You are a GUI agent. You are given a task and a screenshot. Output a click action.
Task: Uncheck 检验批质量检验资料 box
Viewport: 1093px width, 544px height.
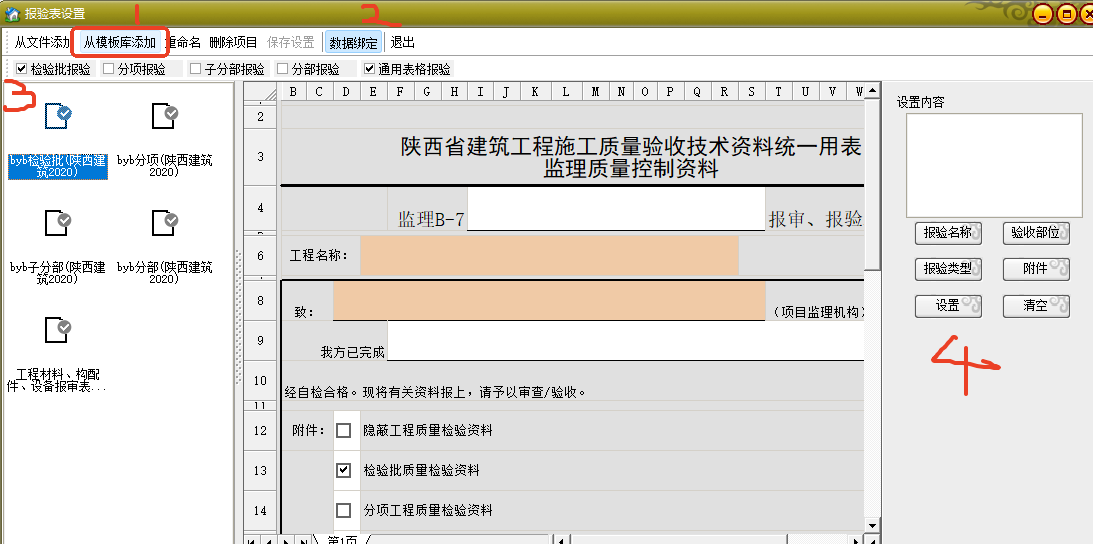(x=343, y=470)
